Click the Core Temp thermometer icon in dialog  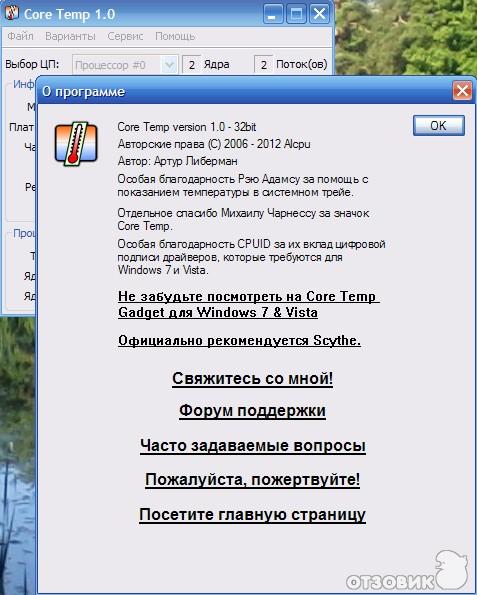tap(76, 143)
